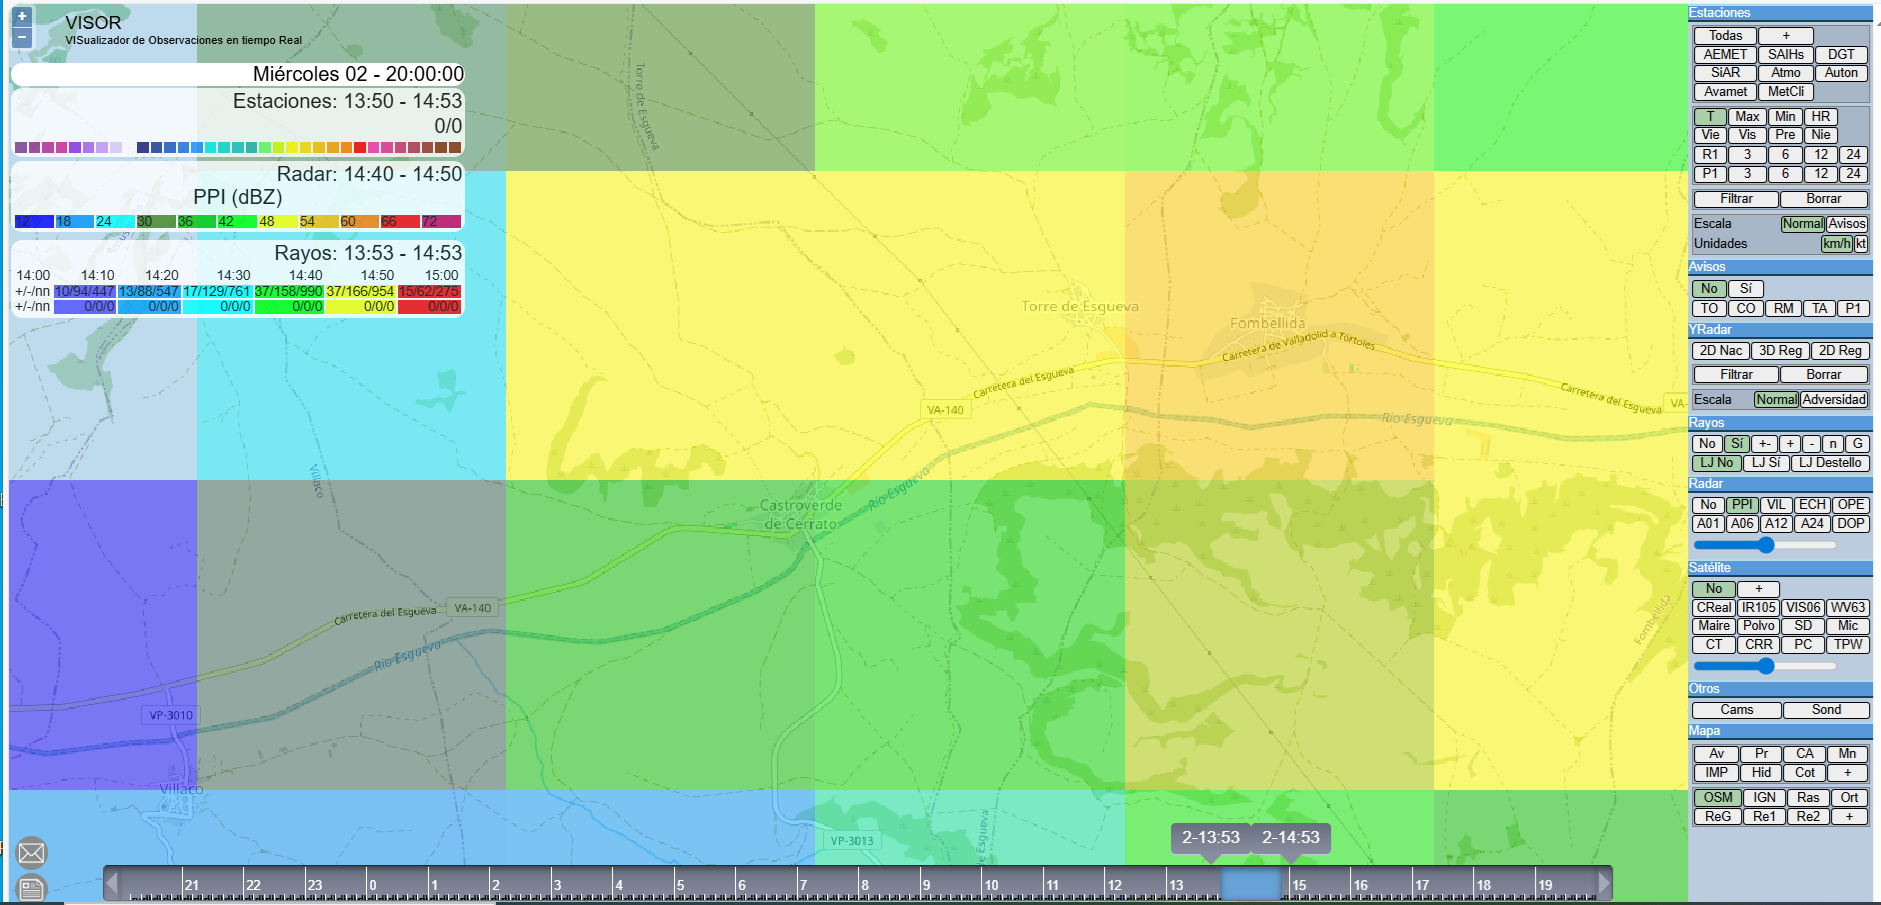Switch base map to IGN
Image resolution: width=1881 pixels, height=905 pixels.
(1765, 798)
